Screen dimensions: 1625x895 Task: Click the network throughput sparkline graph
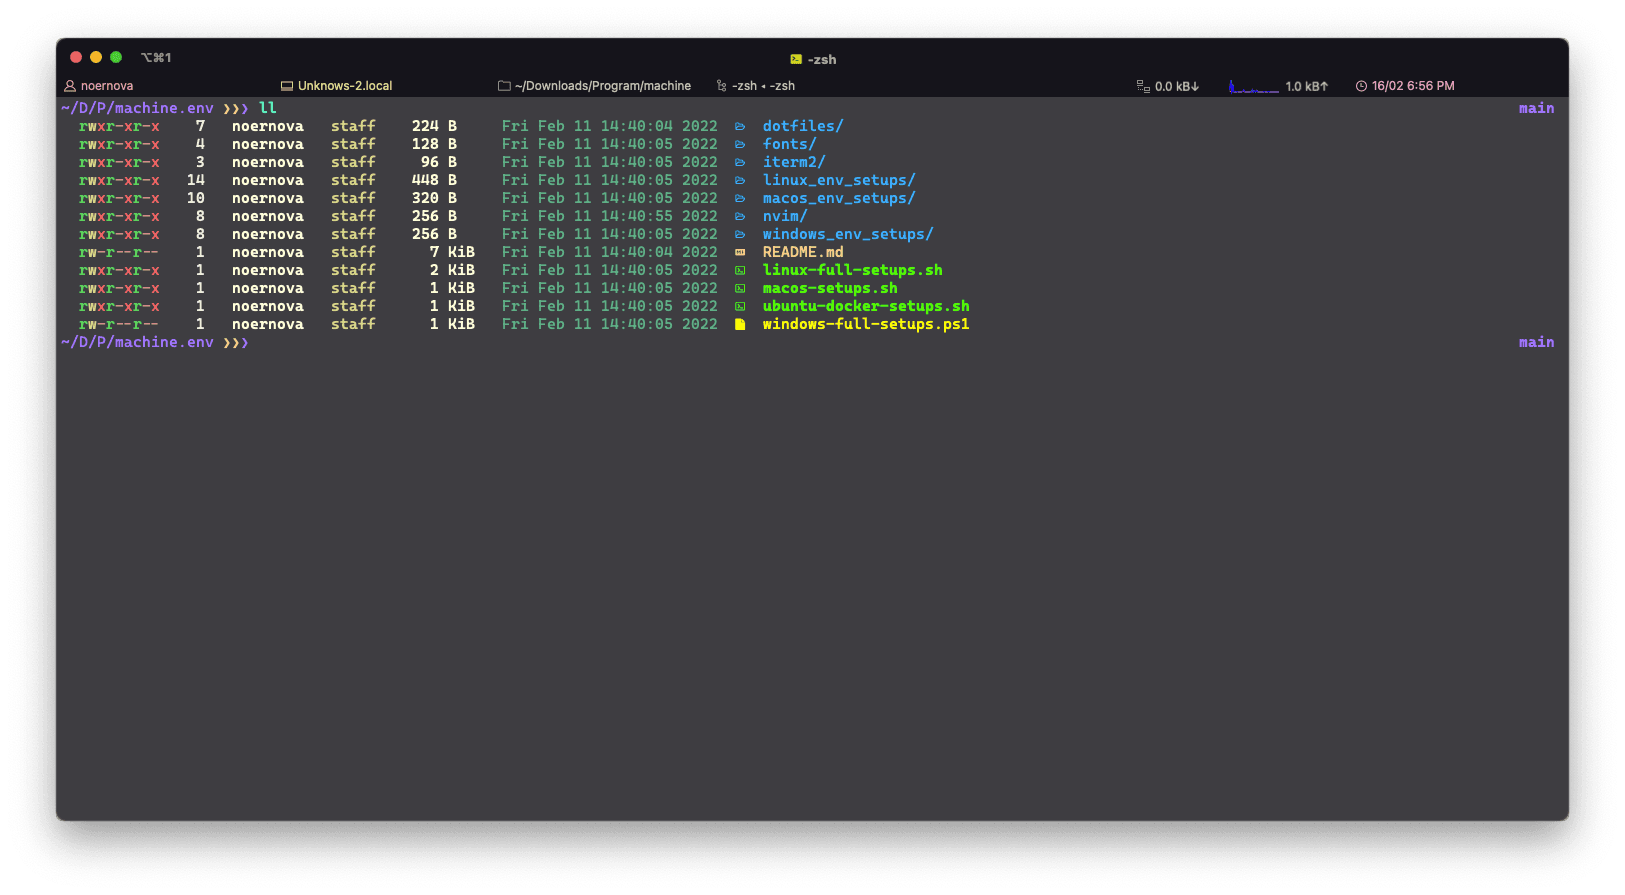1253,87
